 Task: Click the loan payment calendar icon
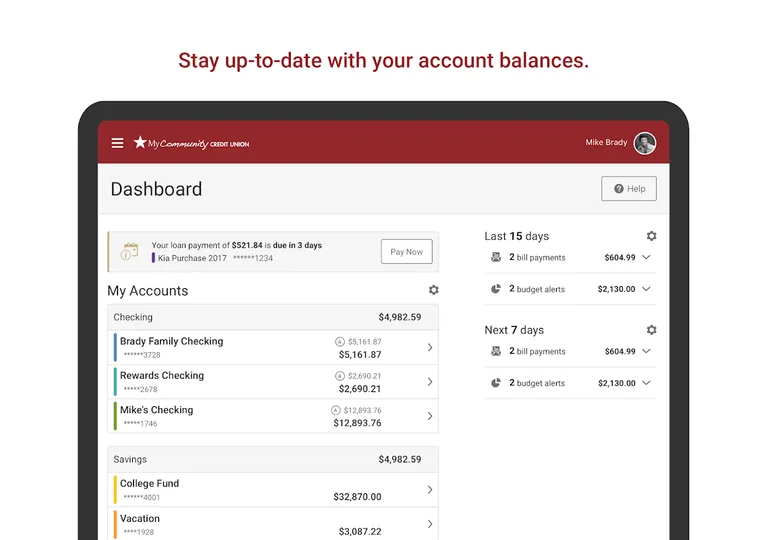(x=129, y=251)
